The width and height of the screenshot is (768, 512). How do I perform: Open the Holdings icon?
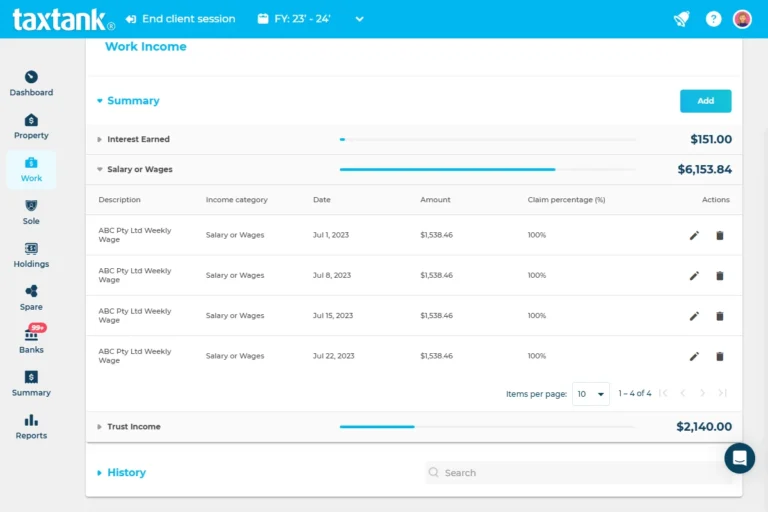pyautogui.click(x=31, y=248)
